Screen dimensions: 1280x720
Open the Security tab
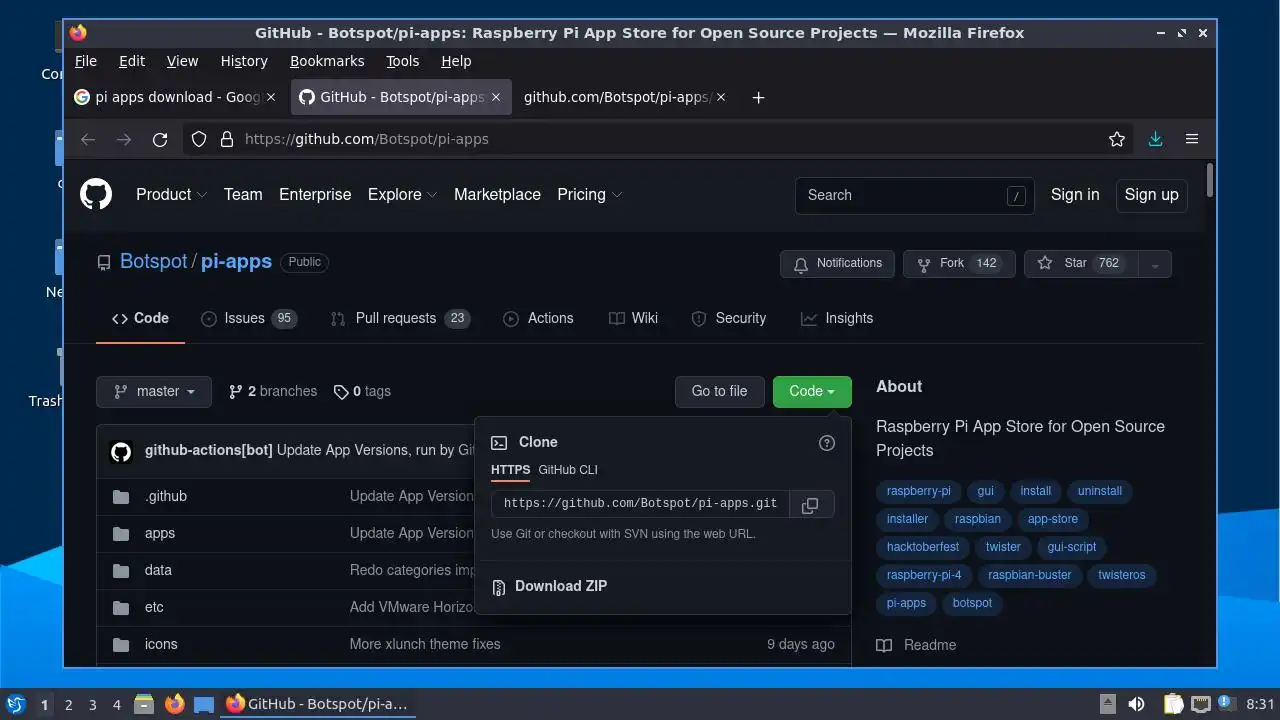[x=729, y=318]
